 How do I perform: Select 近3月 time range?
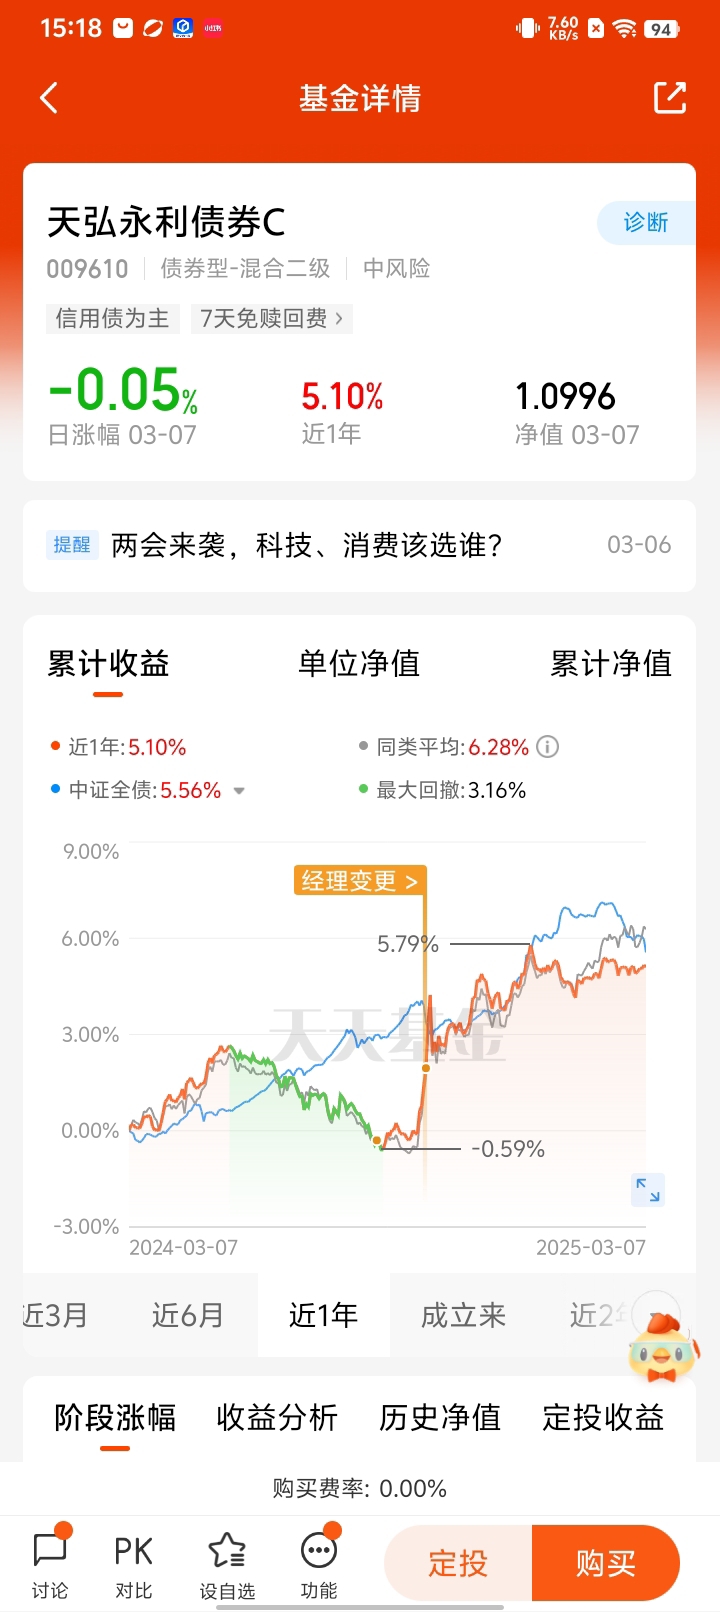pos(55,1315)
